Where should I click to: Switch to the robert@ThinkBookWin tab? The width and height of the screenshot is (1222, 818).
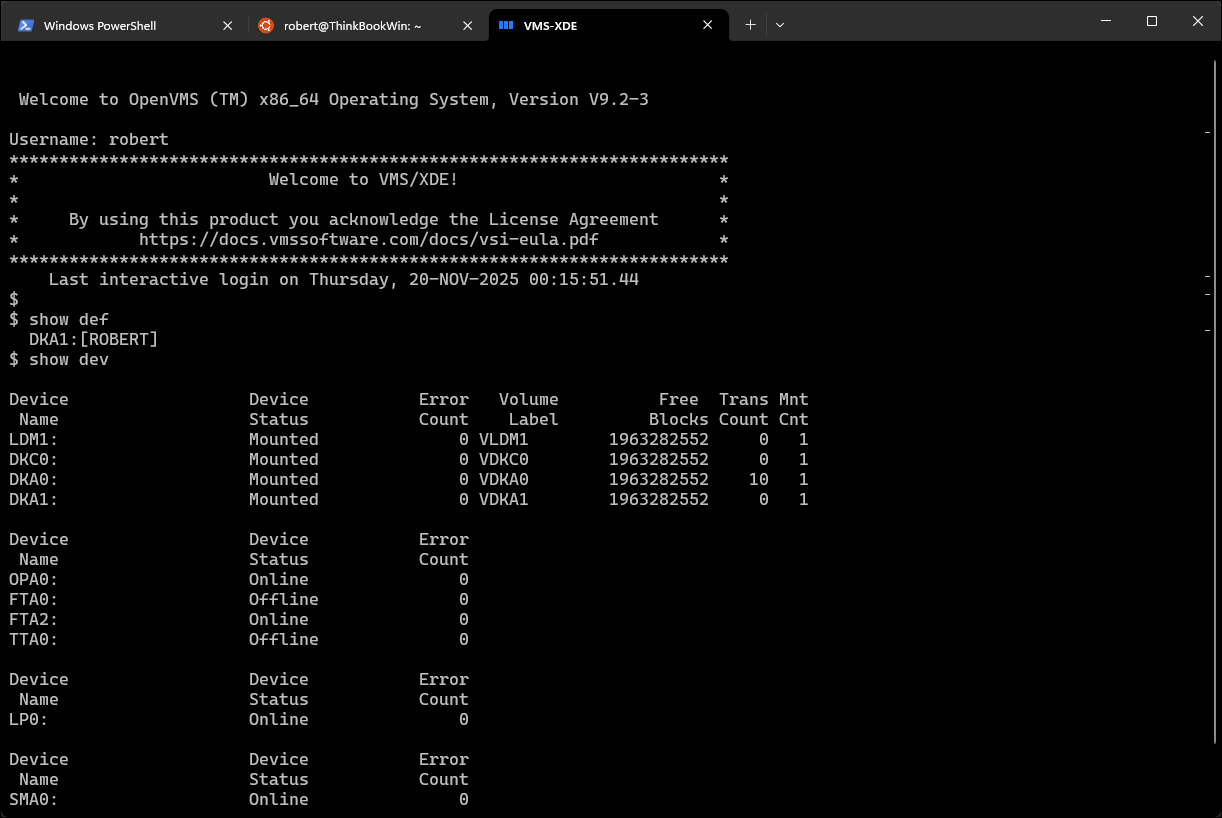[350, 24]
